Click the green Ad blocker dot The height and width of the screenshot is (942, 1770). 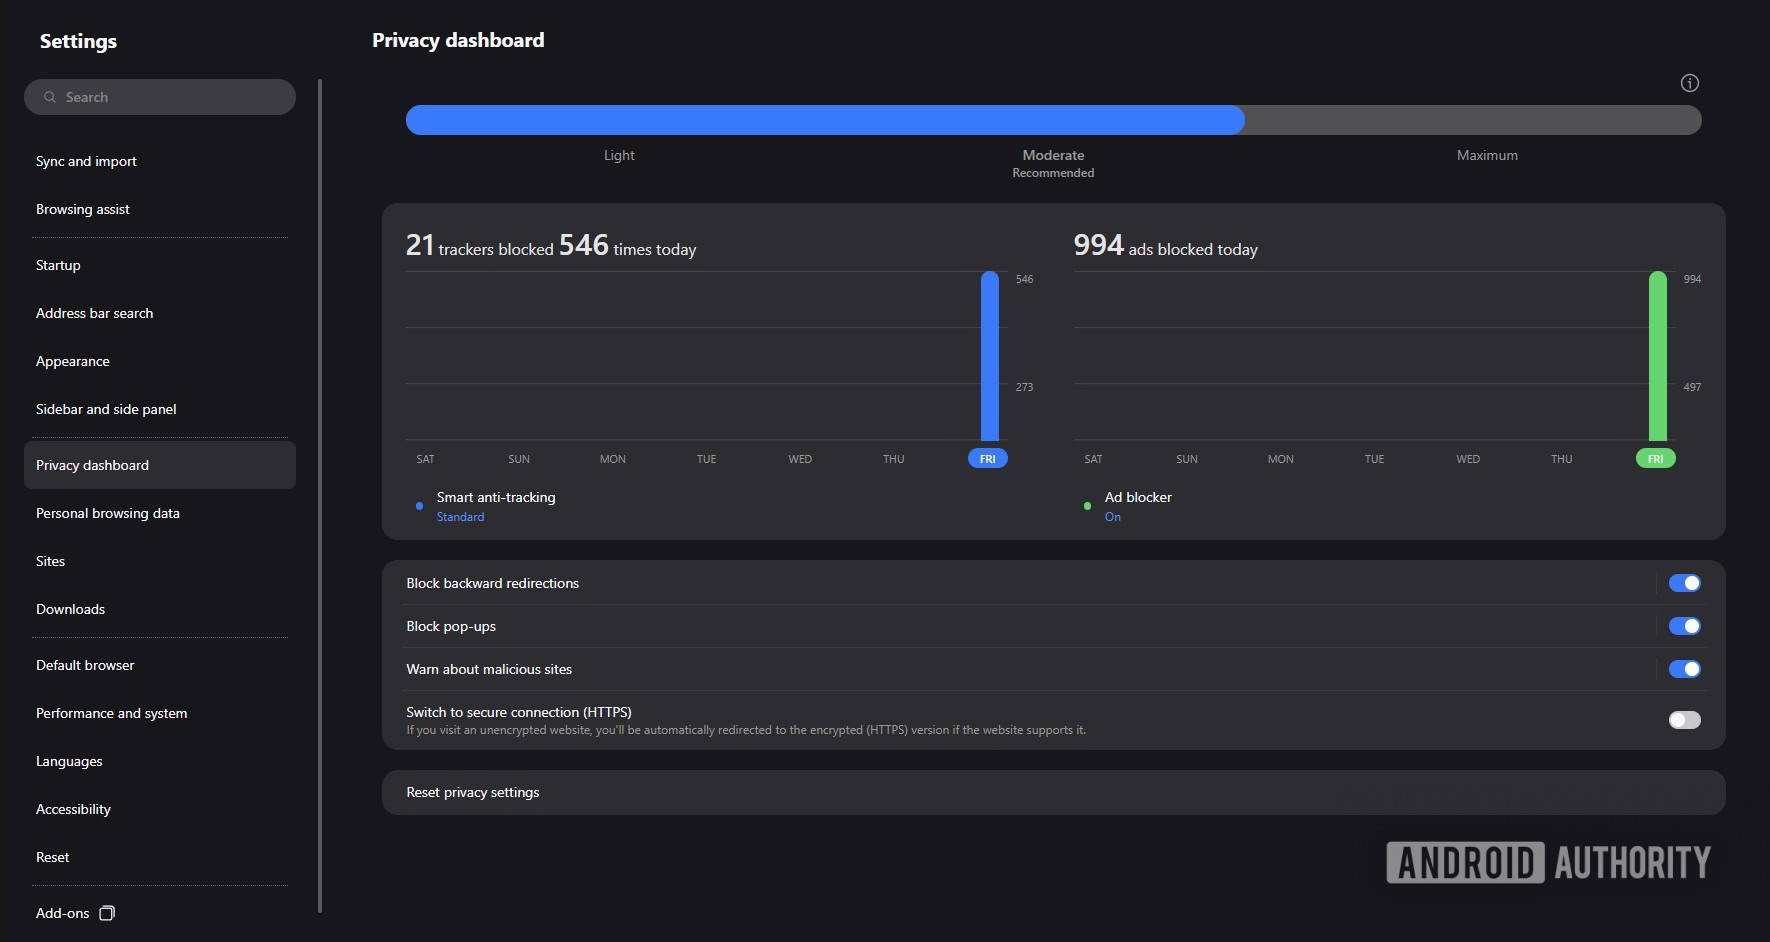(x=1087, y=506)
